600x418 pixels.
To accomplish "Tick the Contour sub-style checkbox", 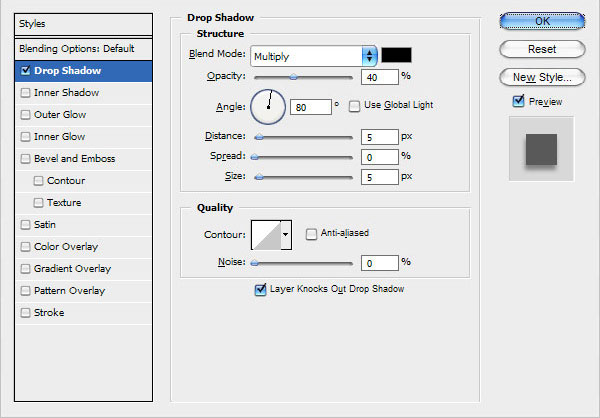I will [x=38, y=181].
